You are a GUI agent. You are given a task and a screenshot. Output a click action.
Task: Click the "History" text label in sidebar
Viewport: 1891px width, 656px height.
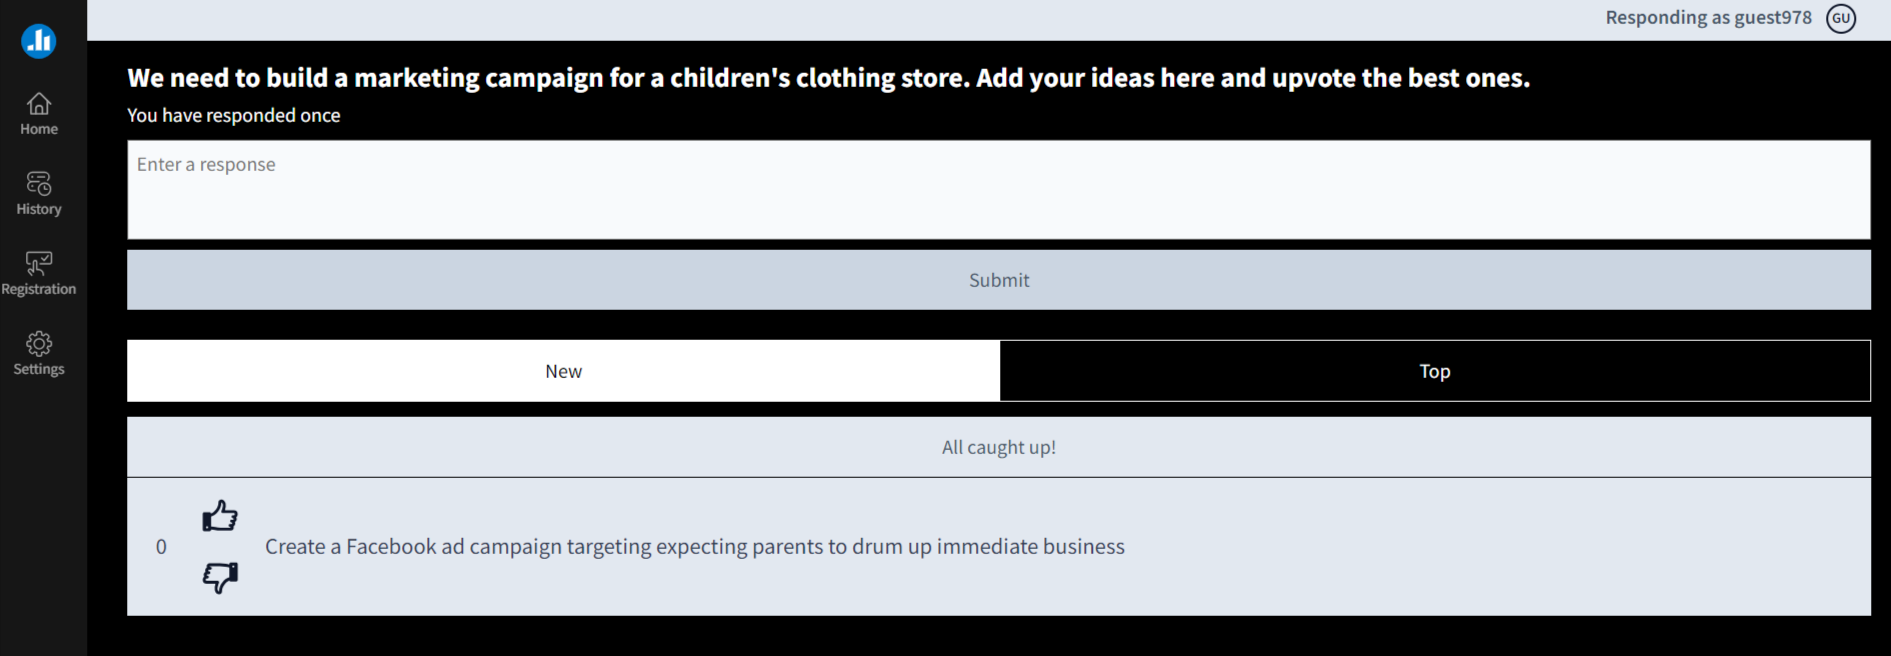point(39,209)
